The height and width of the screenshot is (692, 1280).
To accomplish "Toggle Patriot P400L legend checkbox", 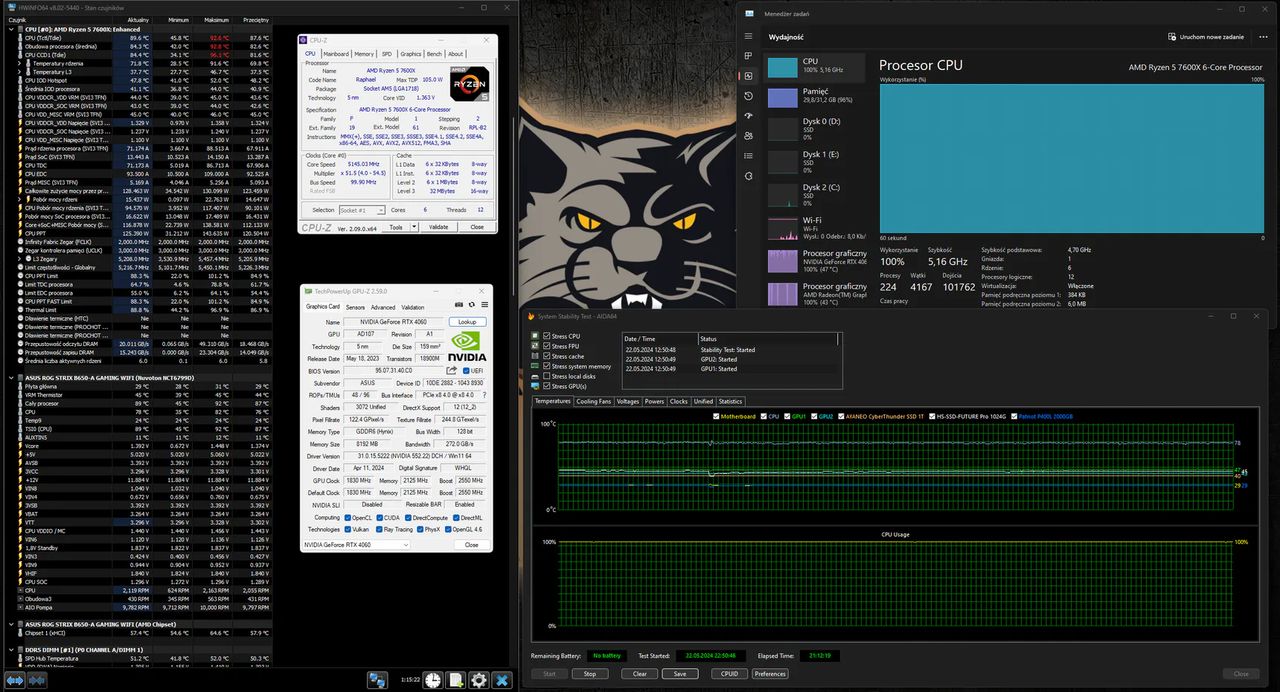I will coord(1014,416).
